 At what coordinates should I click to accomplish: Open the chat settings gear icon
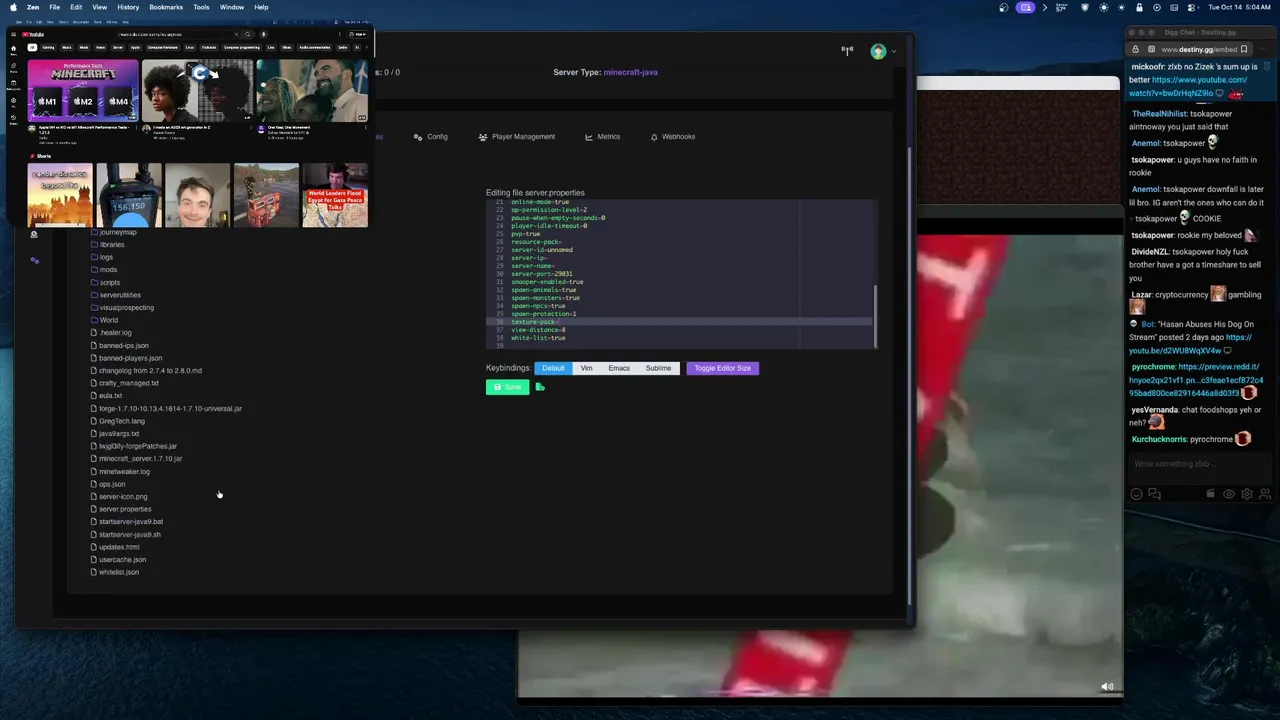(1247, 494)
